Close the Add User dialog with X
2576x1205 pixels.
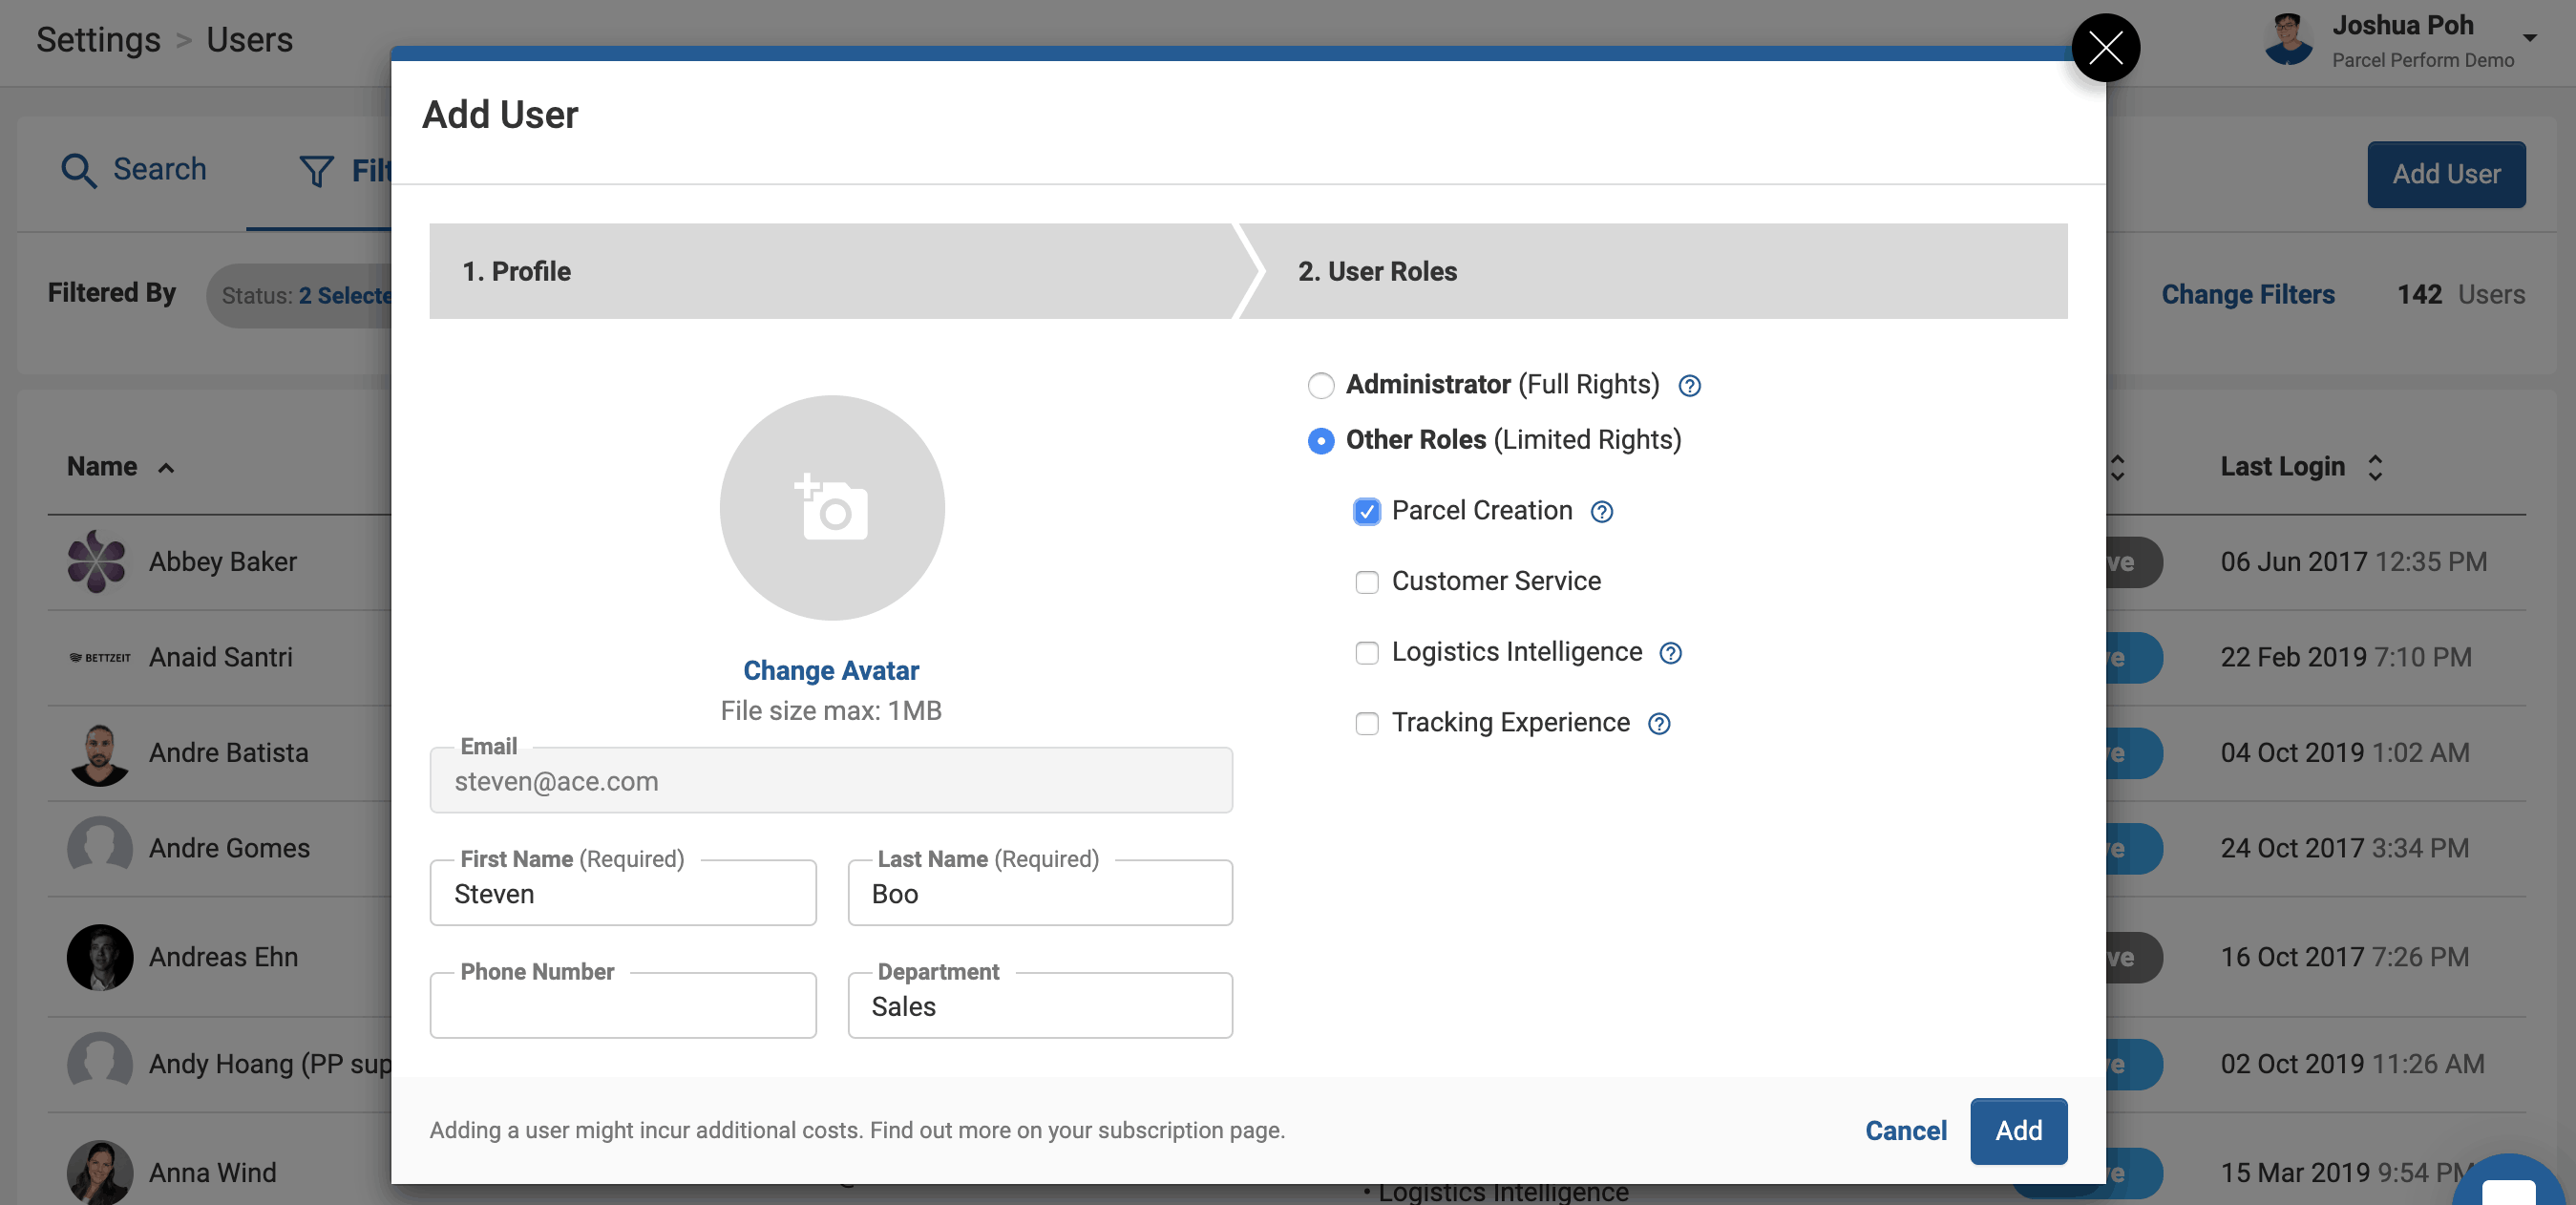click(2104, 47)
